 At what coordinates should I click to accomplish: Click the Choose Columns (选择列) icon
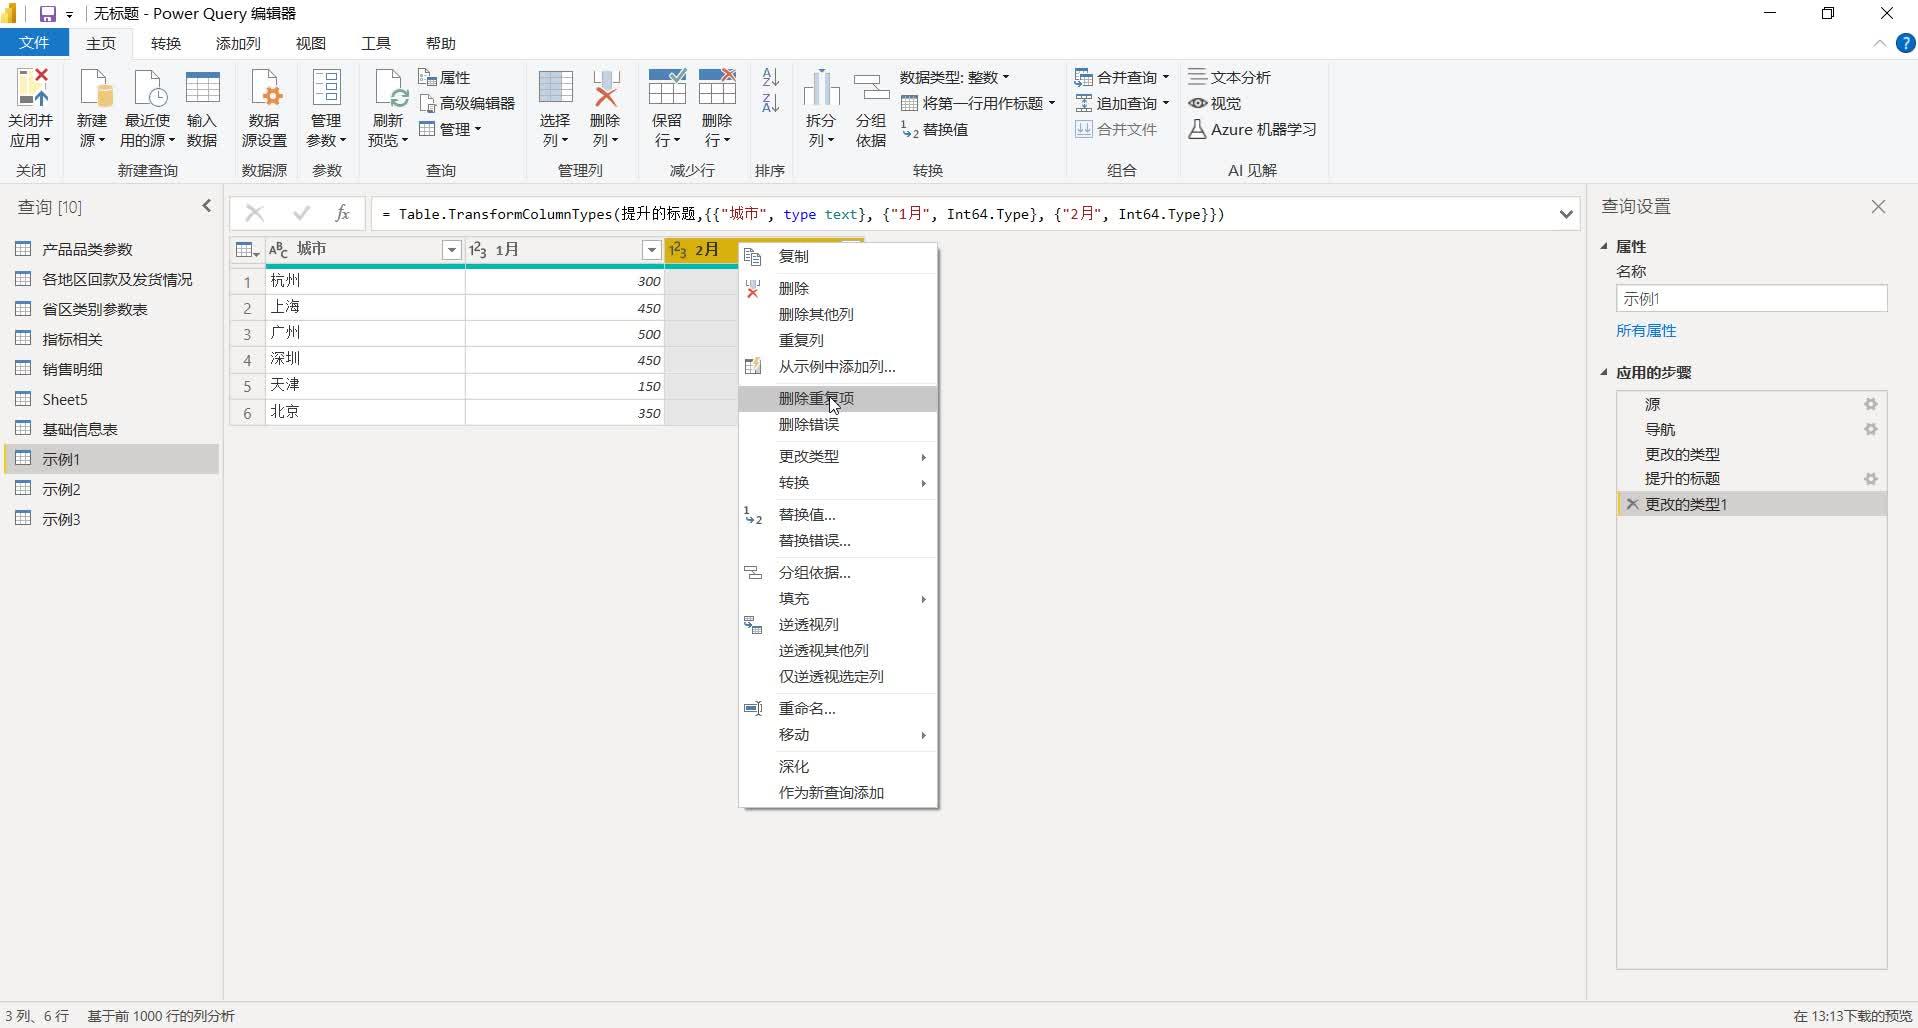pos(555,88)
